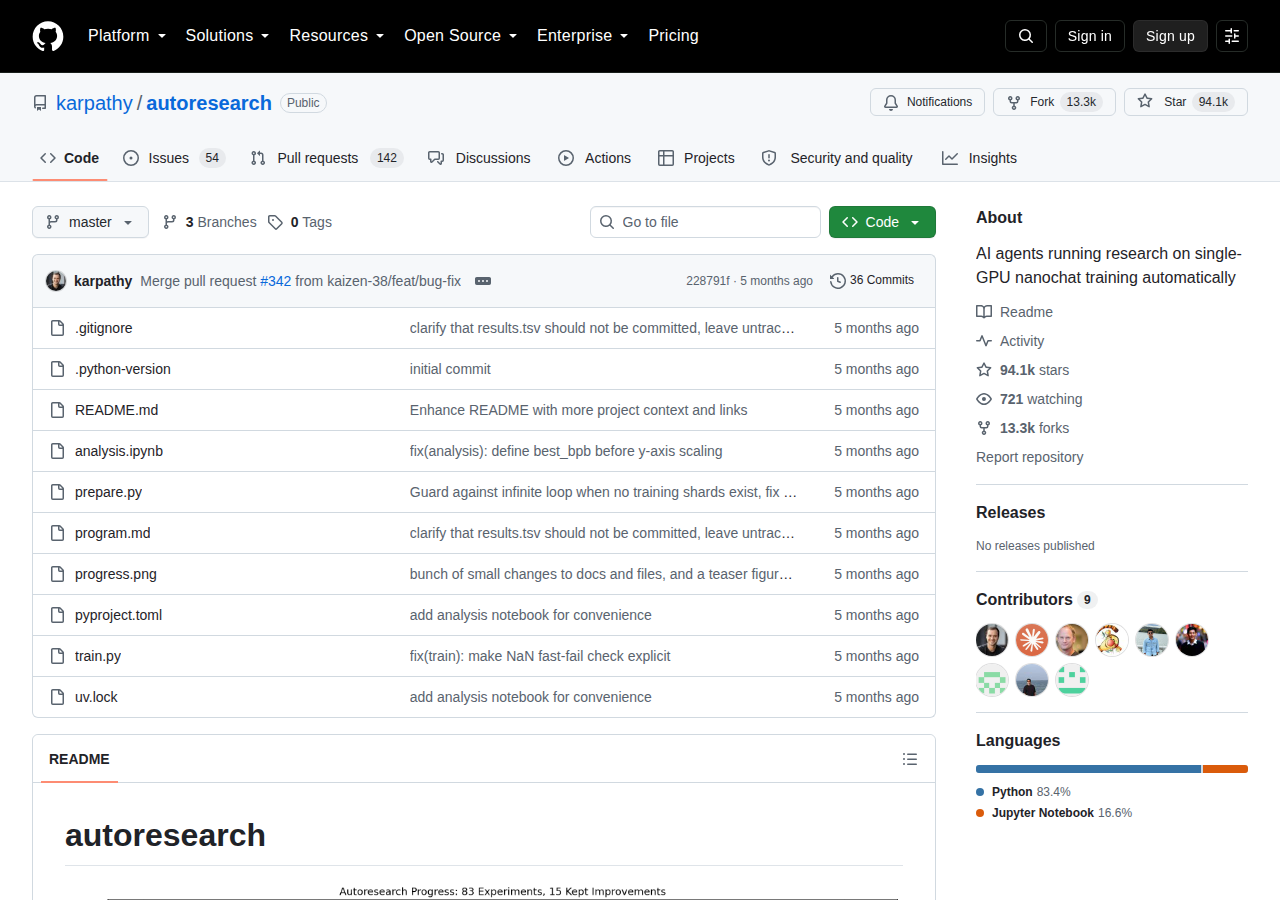Open the Discussions tab
The image size is (1280, 900).
point(479,158)
